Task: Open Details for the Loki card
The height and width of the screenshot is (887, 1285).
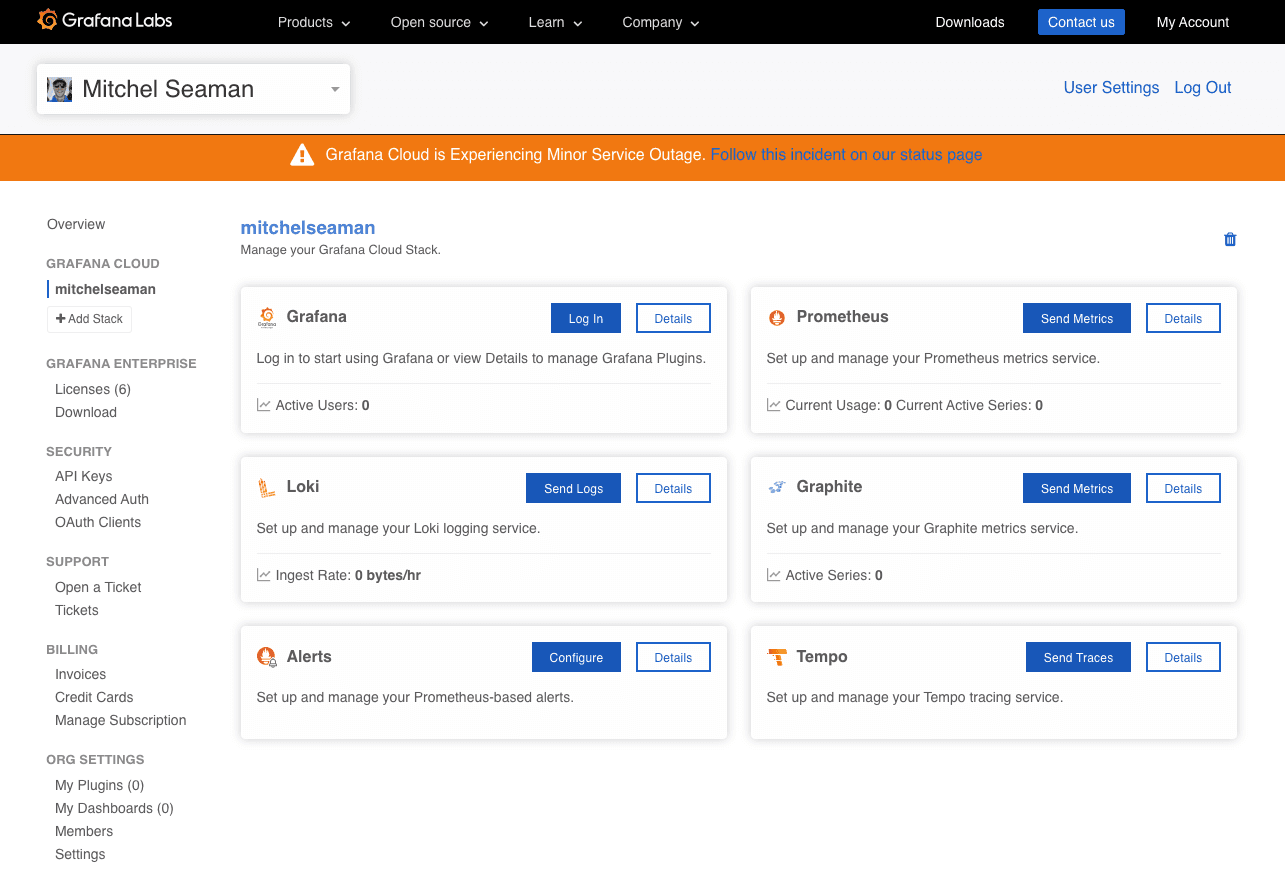Action: pos(673,488)
